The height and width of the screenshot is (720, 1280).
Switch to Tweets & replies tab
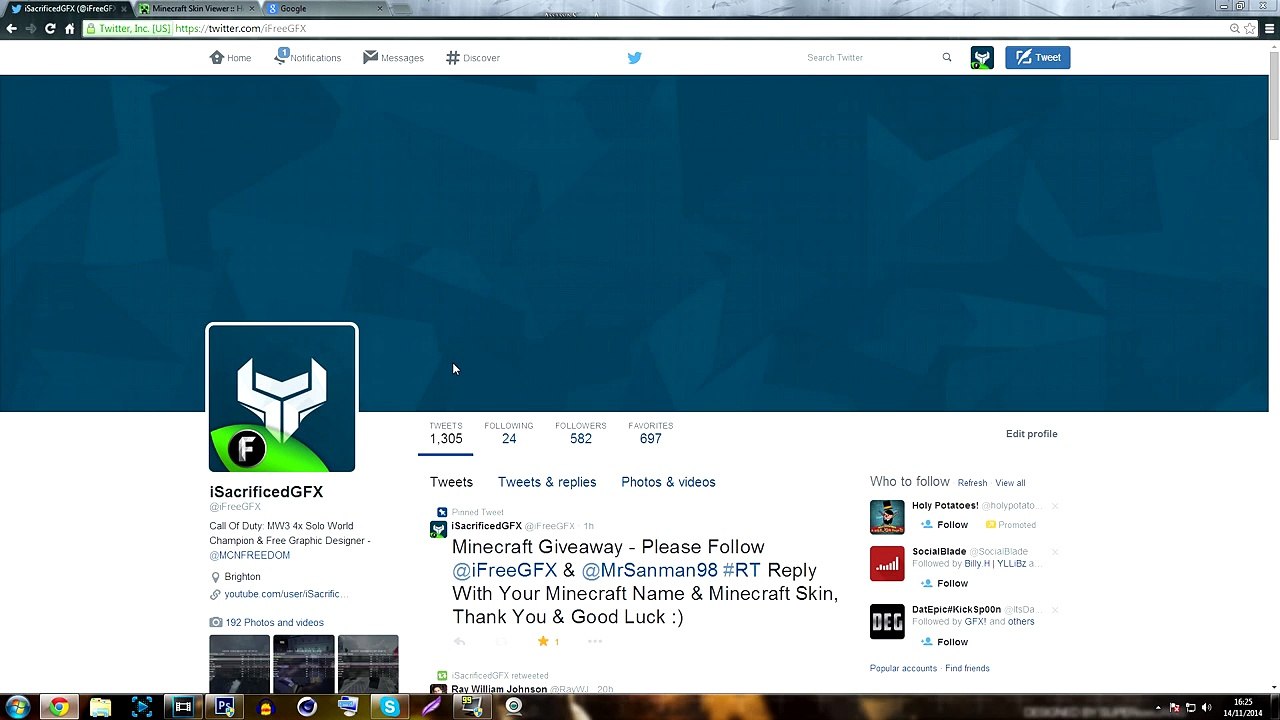pos(547,482)
